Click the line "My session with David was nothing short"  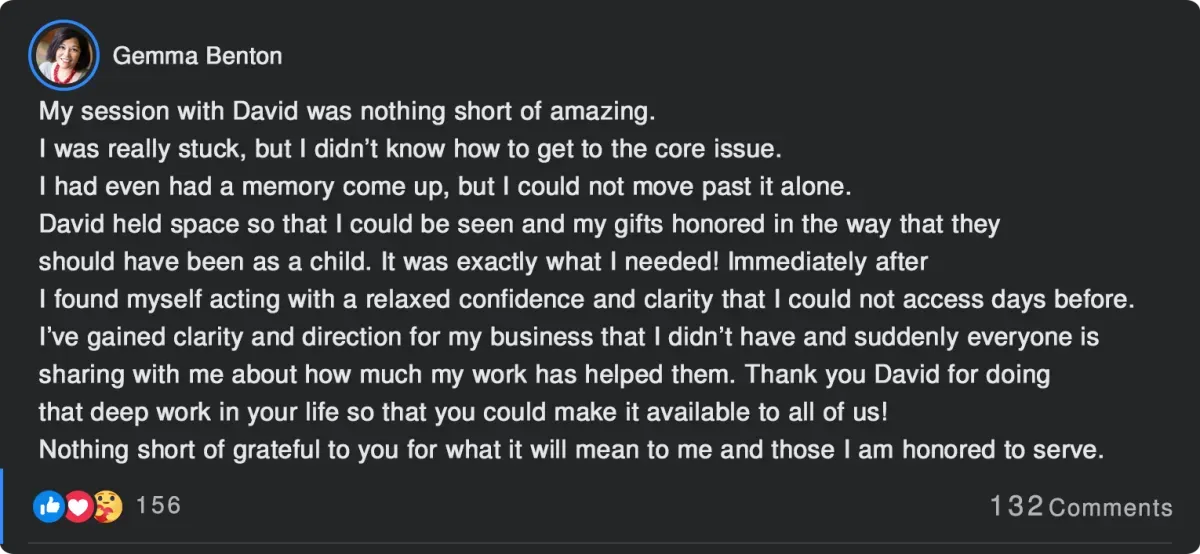[x=347, y=110]
